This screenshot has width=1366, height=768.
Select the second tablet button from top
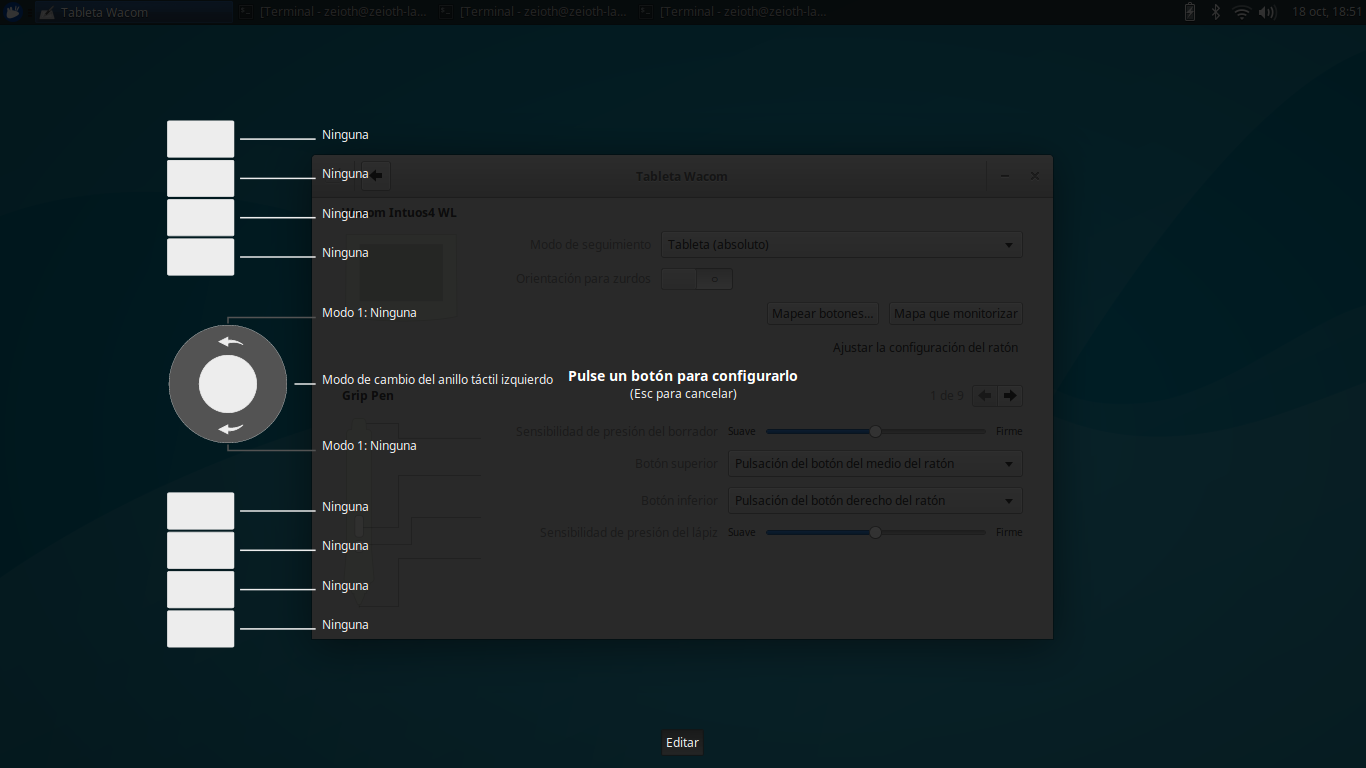tap(200, 178)
